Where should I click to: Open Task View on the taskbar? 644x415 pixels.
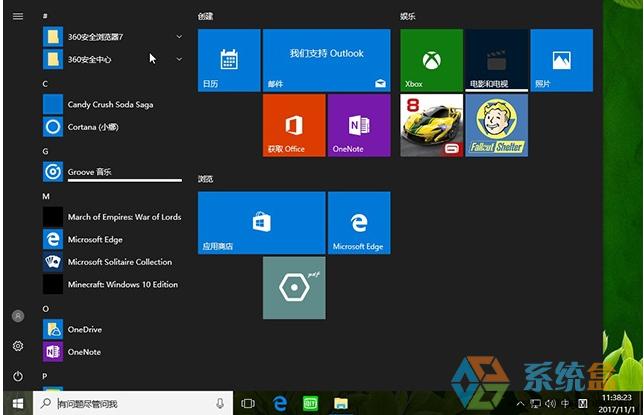pyautogui.click(x=249, y=403)
